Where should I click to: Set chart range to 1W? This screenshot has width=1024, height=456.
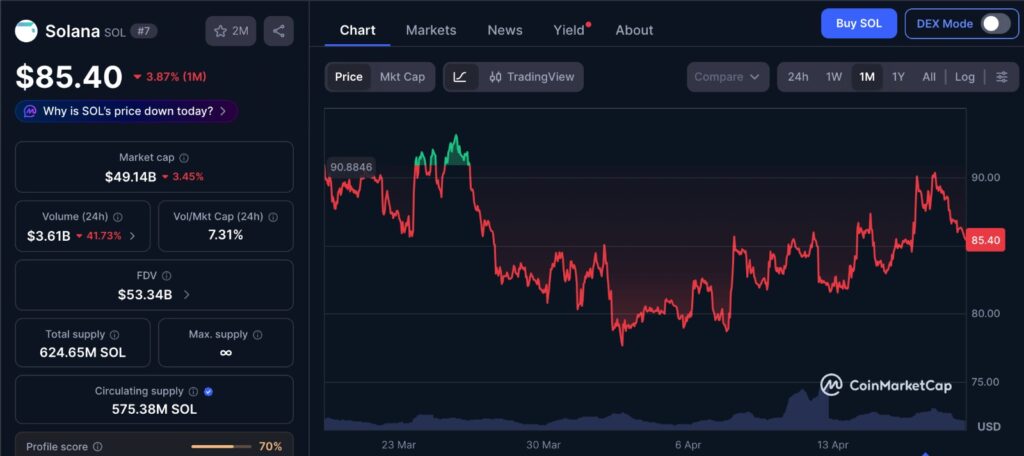(x=834, y=77)
